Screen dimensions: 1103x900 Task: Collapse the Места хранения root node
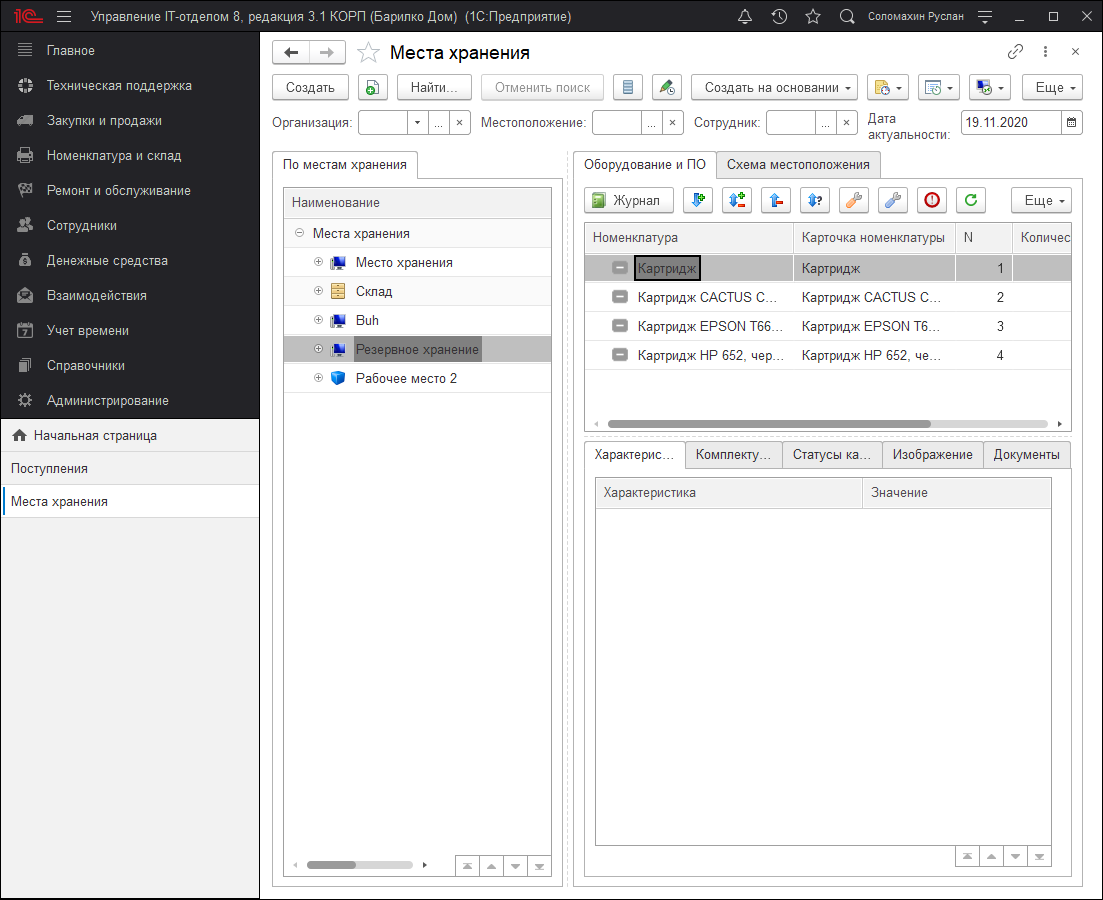299,233
